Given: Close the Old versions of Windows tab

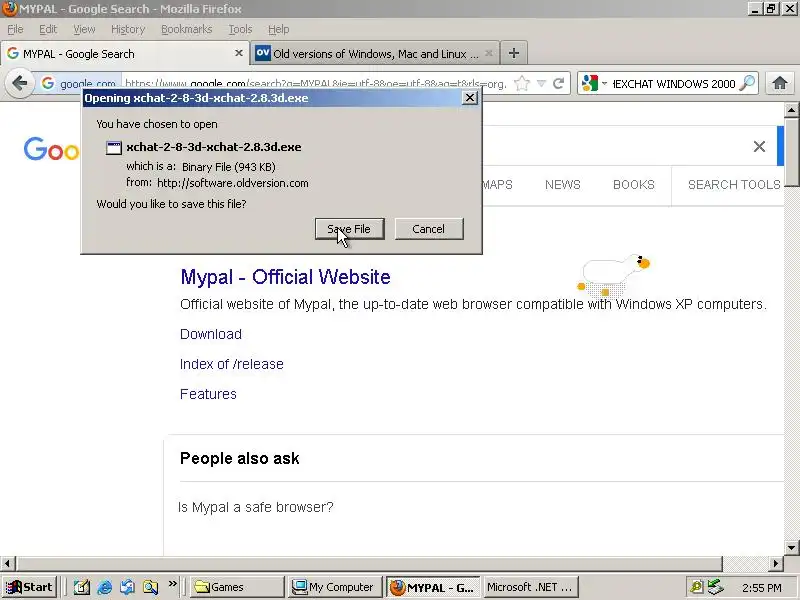Looking at the screenshot, I should click(489, 53).
